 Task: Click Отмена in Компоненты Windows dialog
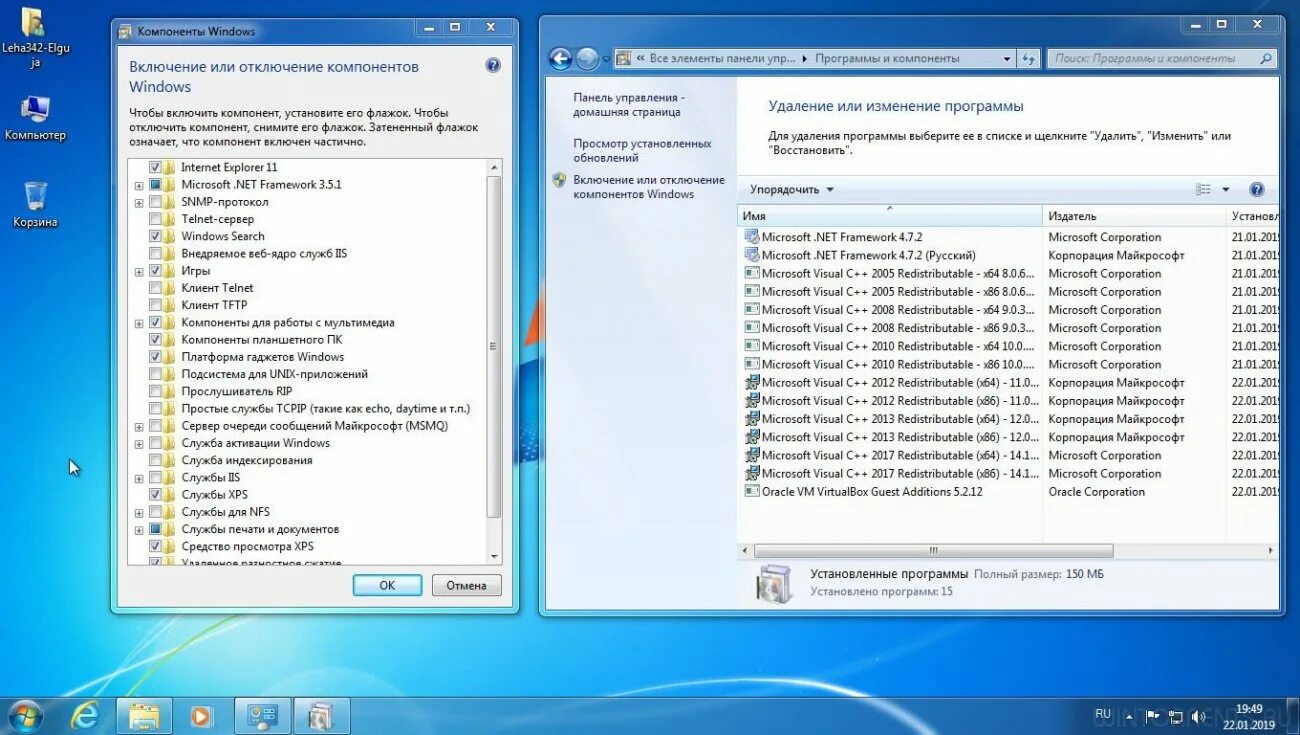click(466, 586)
